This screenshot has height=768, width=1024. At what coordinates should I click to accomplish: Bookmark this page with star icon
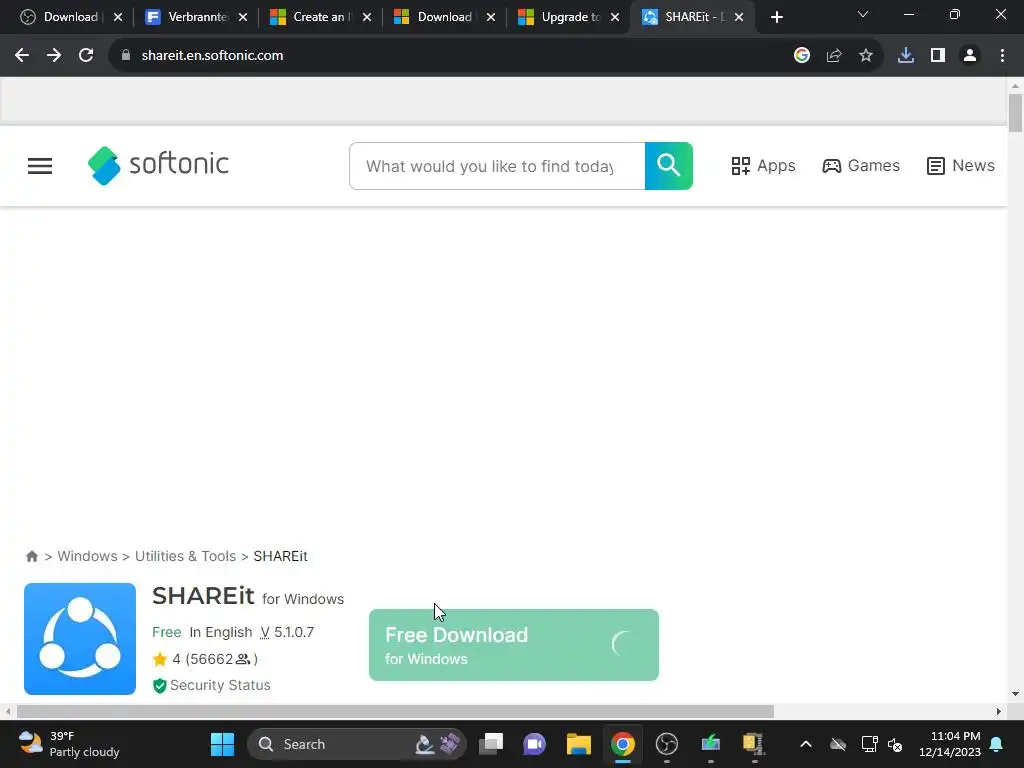pyautogui.click(x=865, y=56)
